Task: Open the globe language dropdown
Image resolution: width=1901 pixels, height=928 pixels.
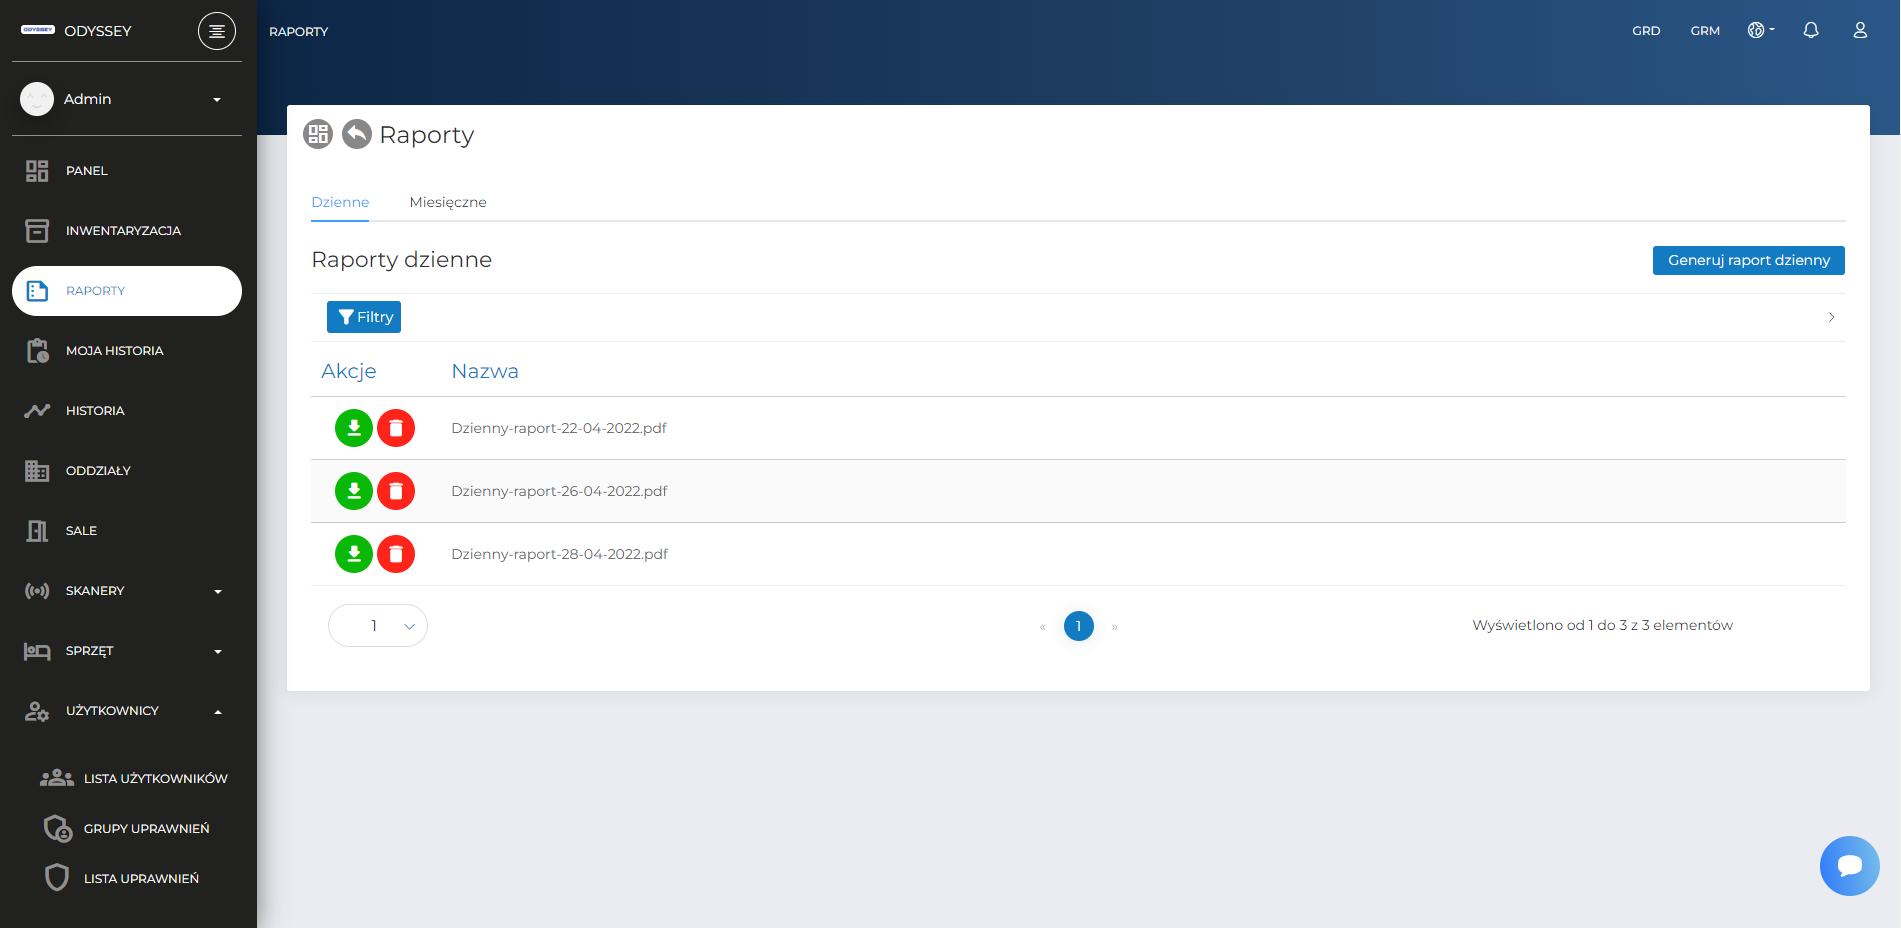Action: pyautogui.click(x=1761, y=30)
